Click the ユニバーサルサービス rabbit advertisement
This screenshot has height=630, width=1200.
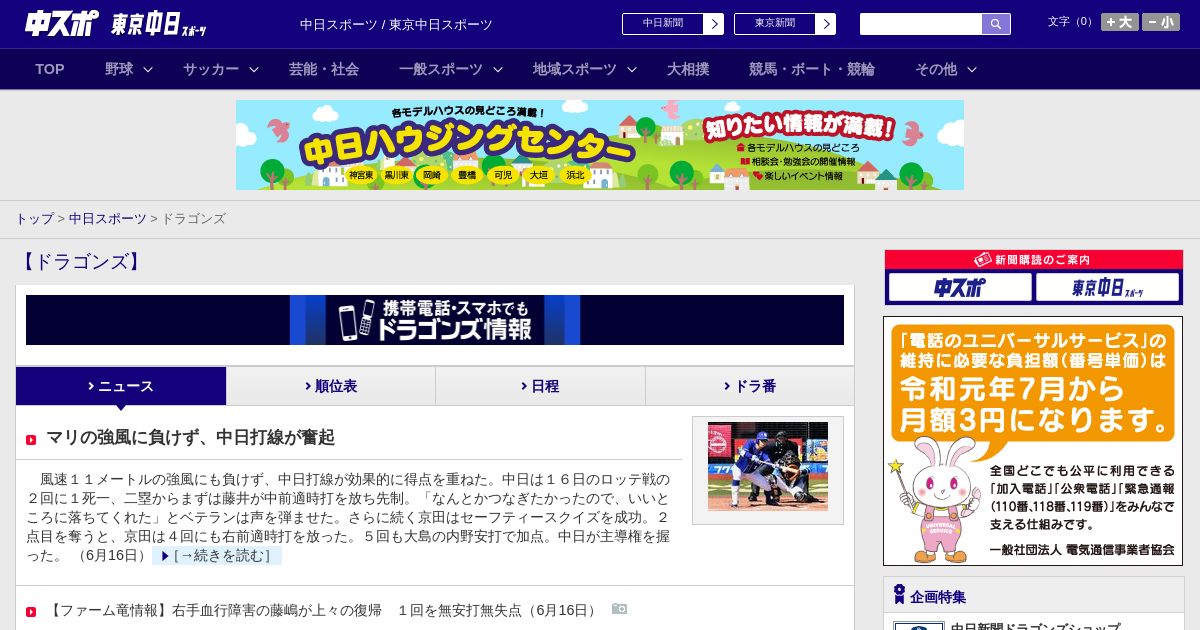tap(1033, 441)
